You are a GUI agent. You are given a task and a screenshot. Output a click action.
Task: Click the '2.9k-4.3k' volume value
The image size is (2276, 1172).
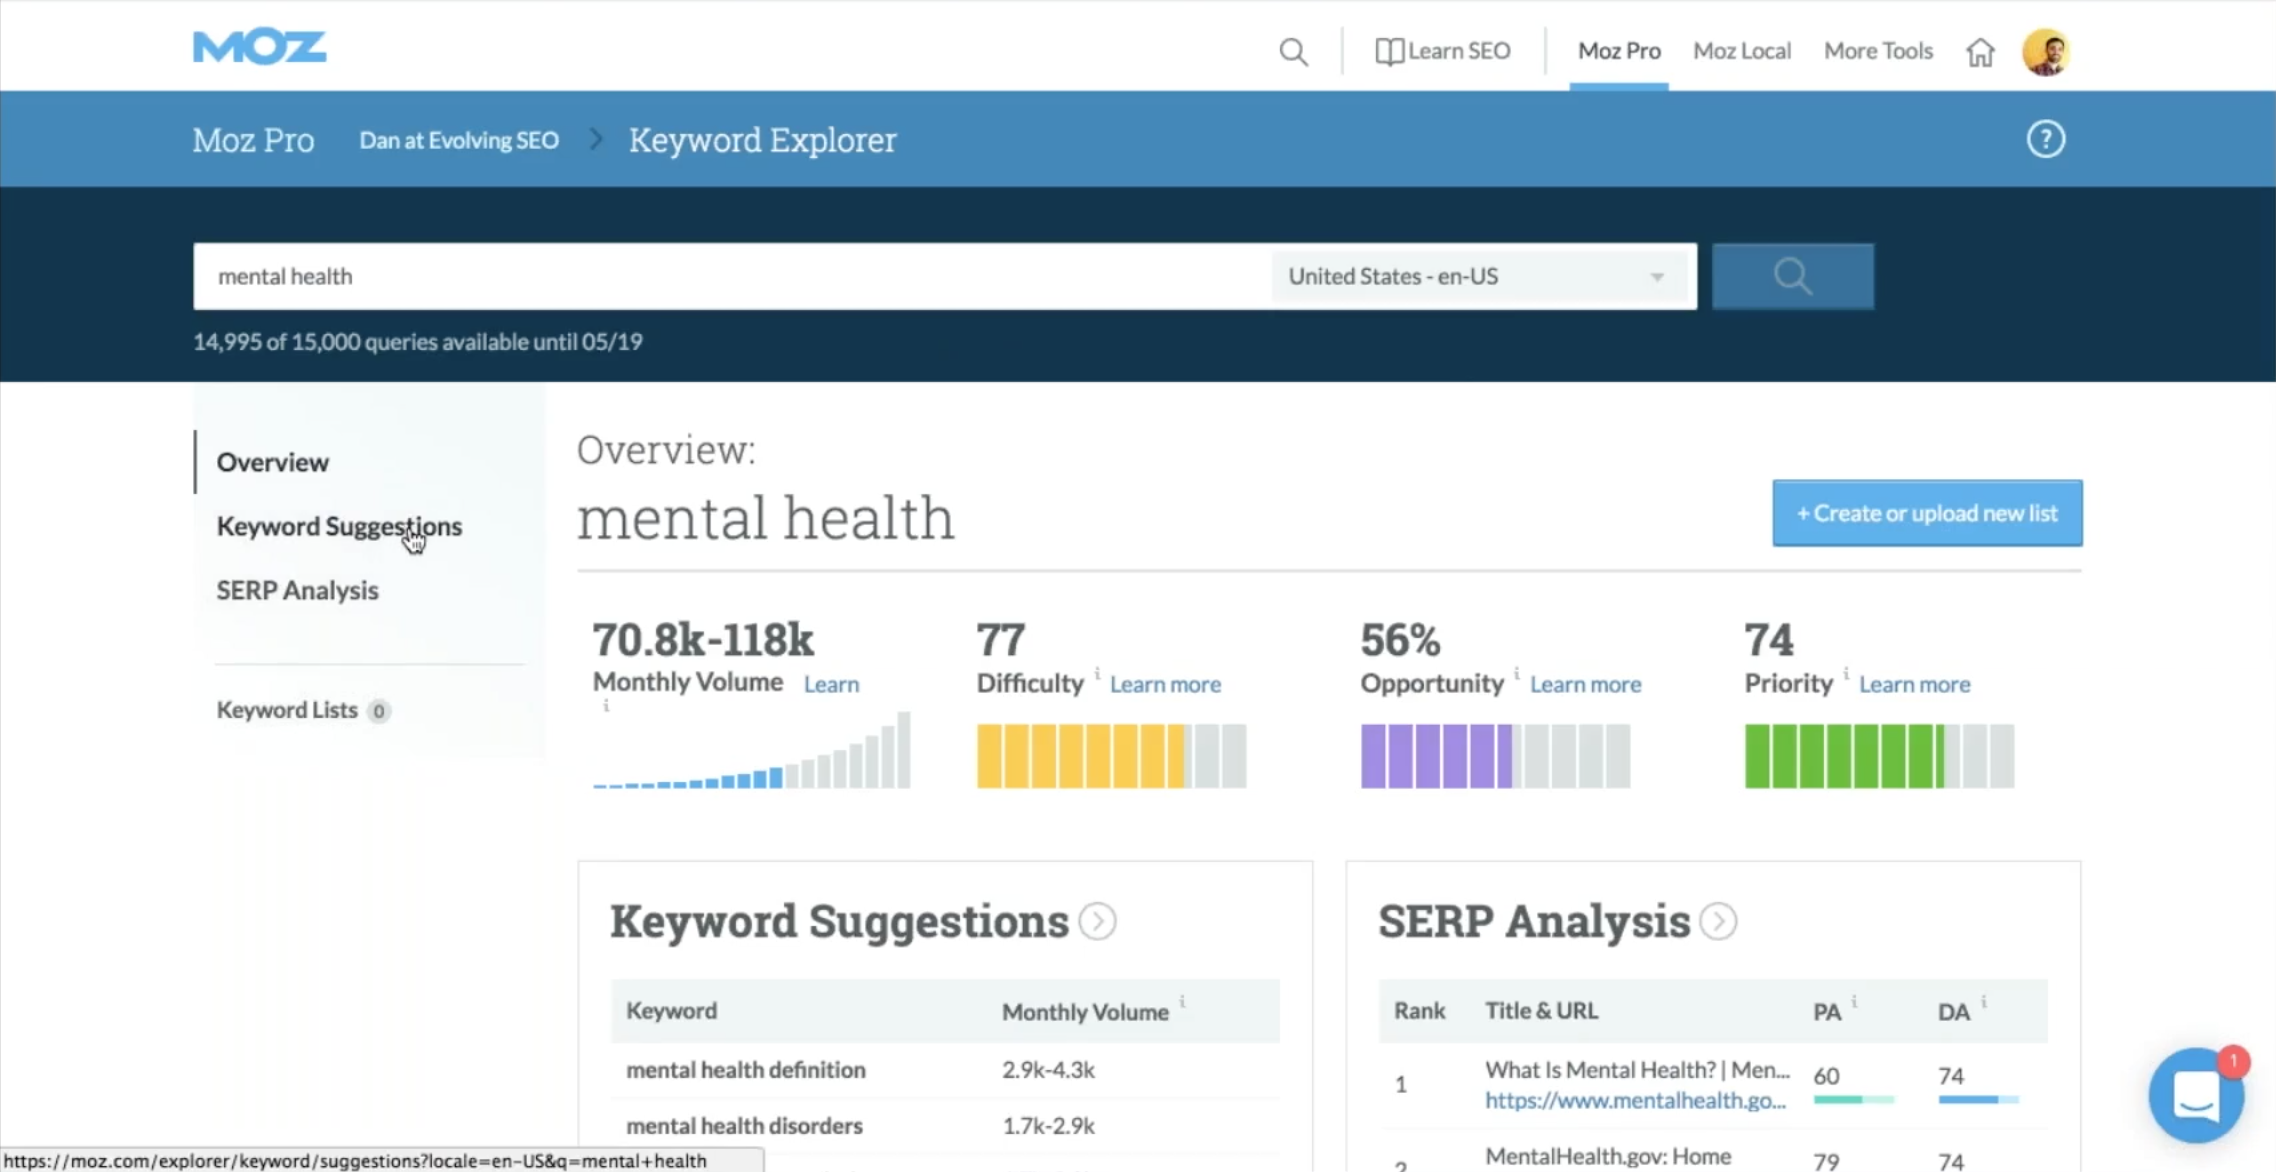point(1048,1070)
